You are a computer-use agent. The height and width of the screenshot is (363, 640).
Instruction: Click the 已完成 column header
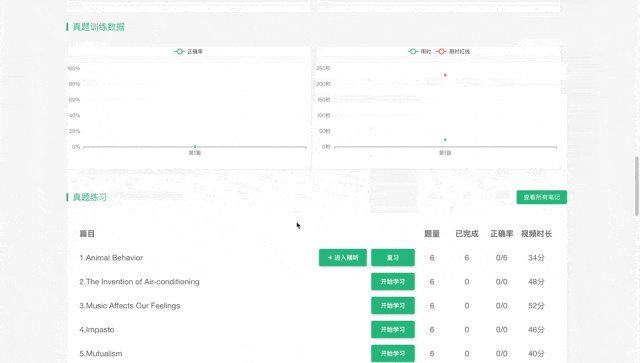pyautogui.click(x=467, y=234)
